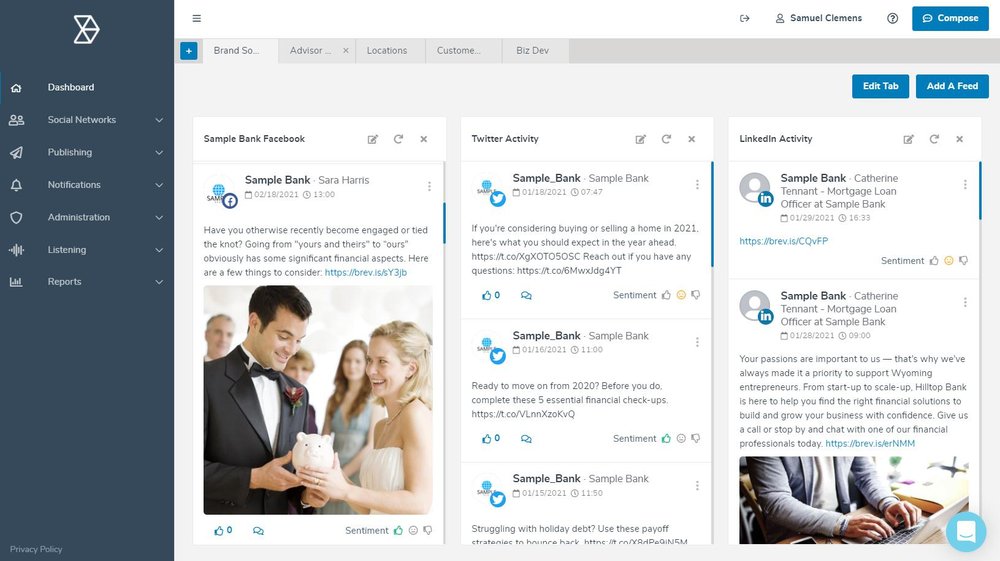Open the brev.is/sY3jb link
This screenshot has height=561, width=1000.
coord(365,272)
